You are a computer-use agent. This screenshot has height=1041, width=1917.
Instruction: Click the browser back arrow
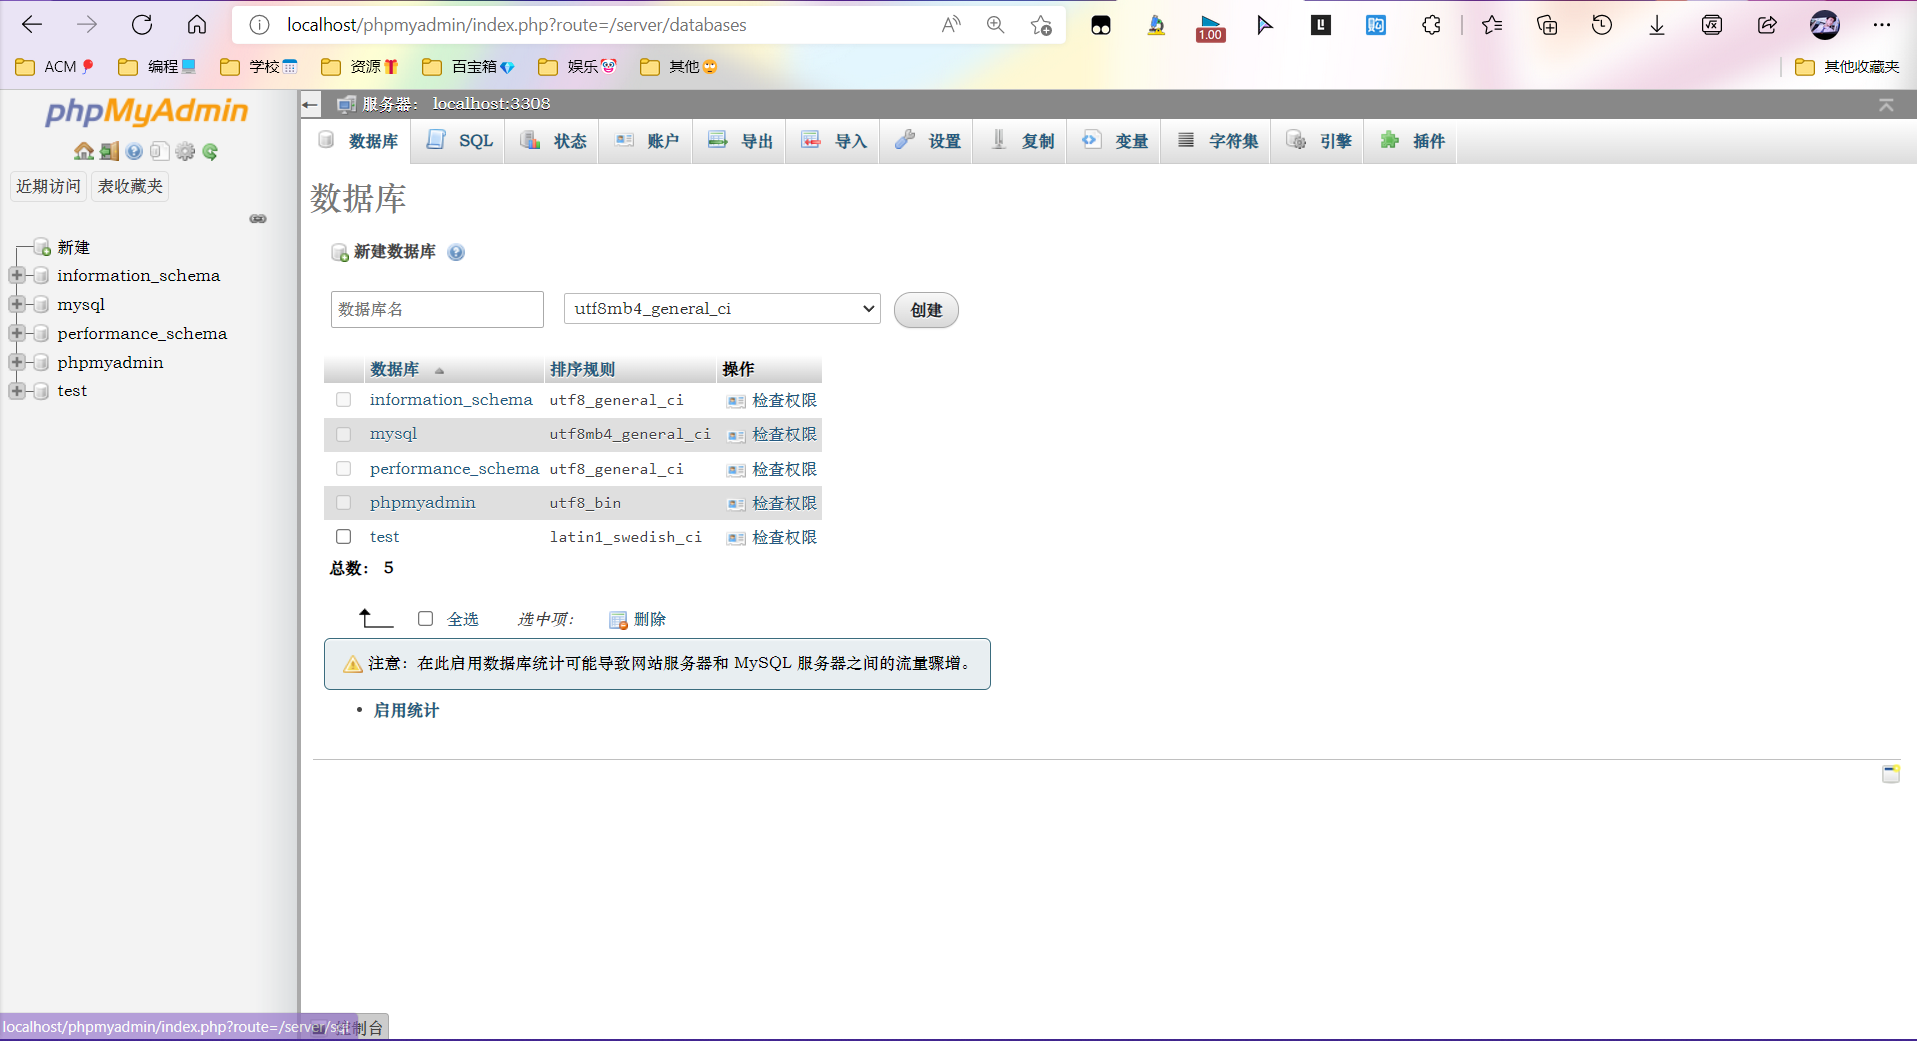(x=32, y=25)
